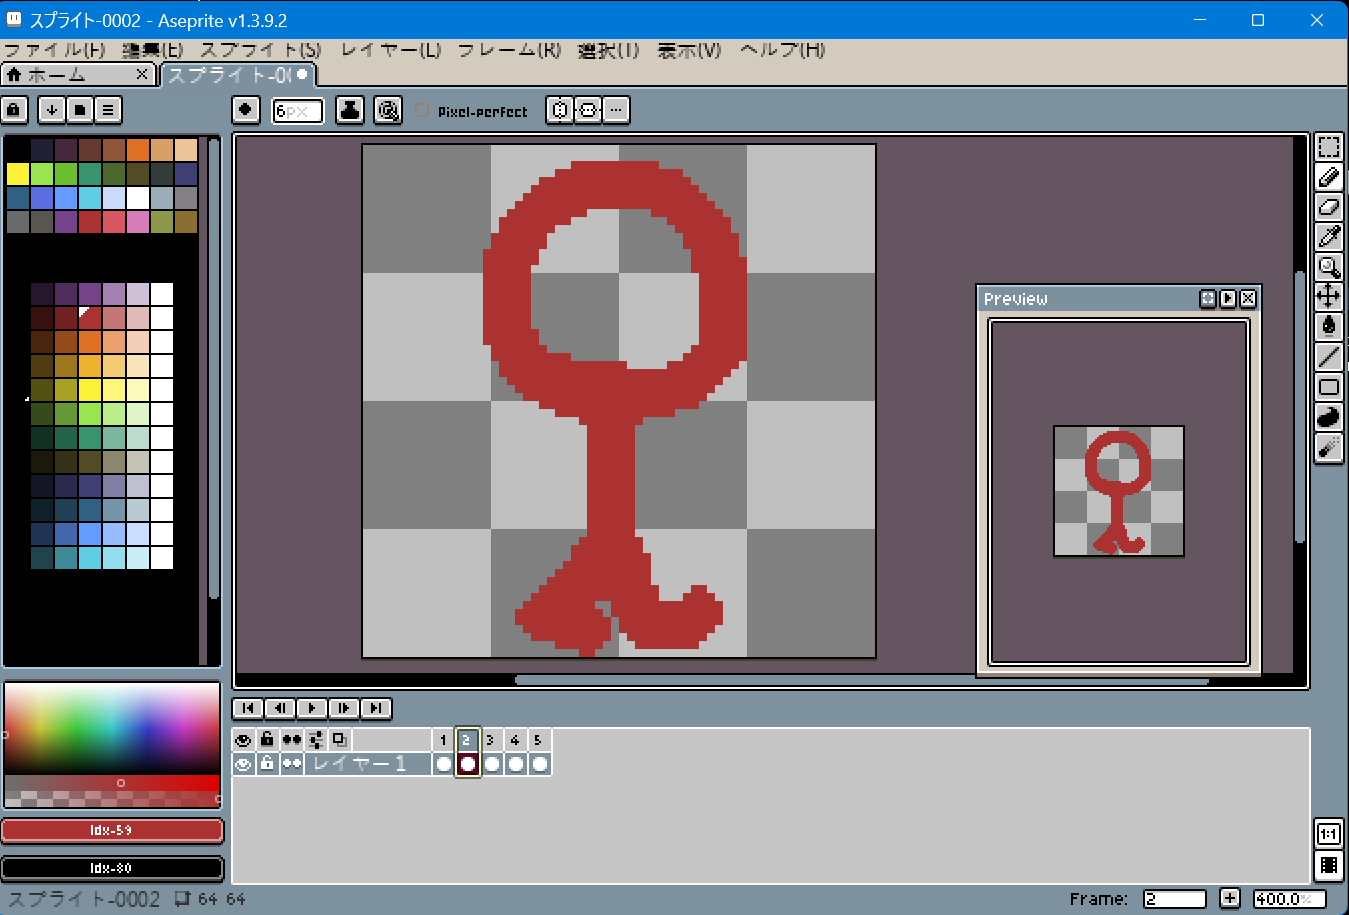Viewport: 1349px width, 915px height.
Task: Click the 1:1 zoom button
Action: pos(1328,835)
